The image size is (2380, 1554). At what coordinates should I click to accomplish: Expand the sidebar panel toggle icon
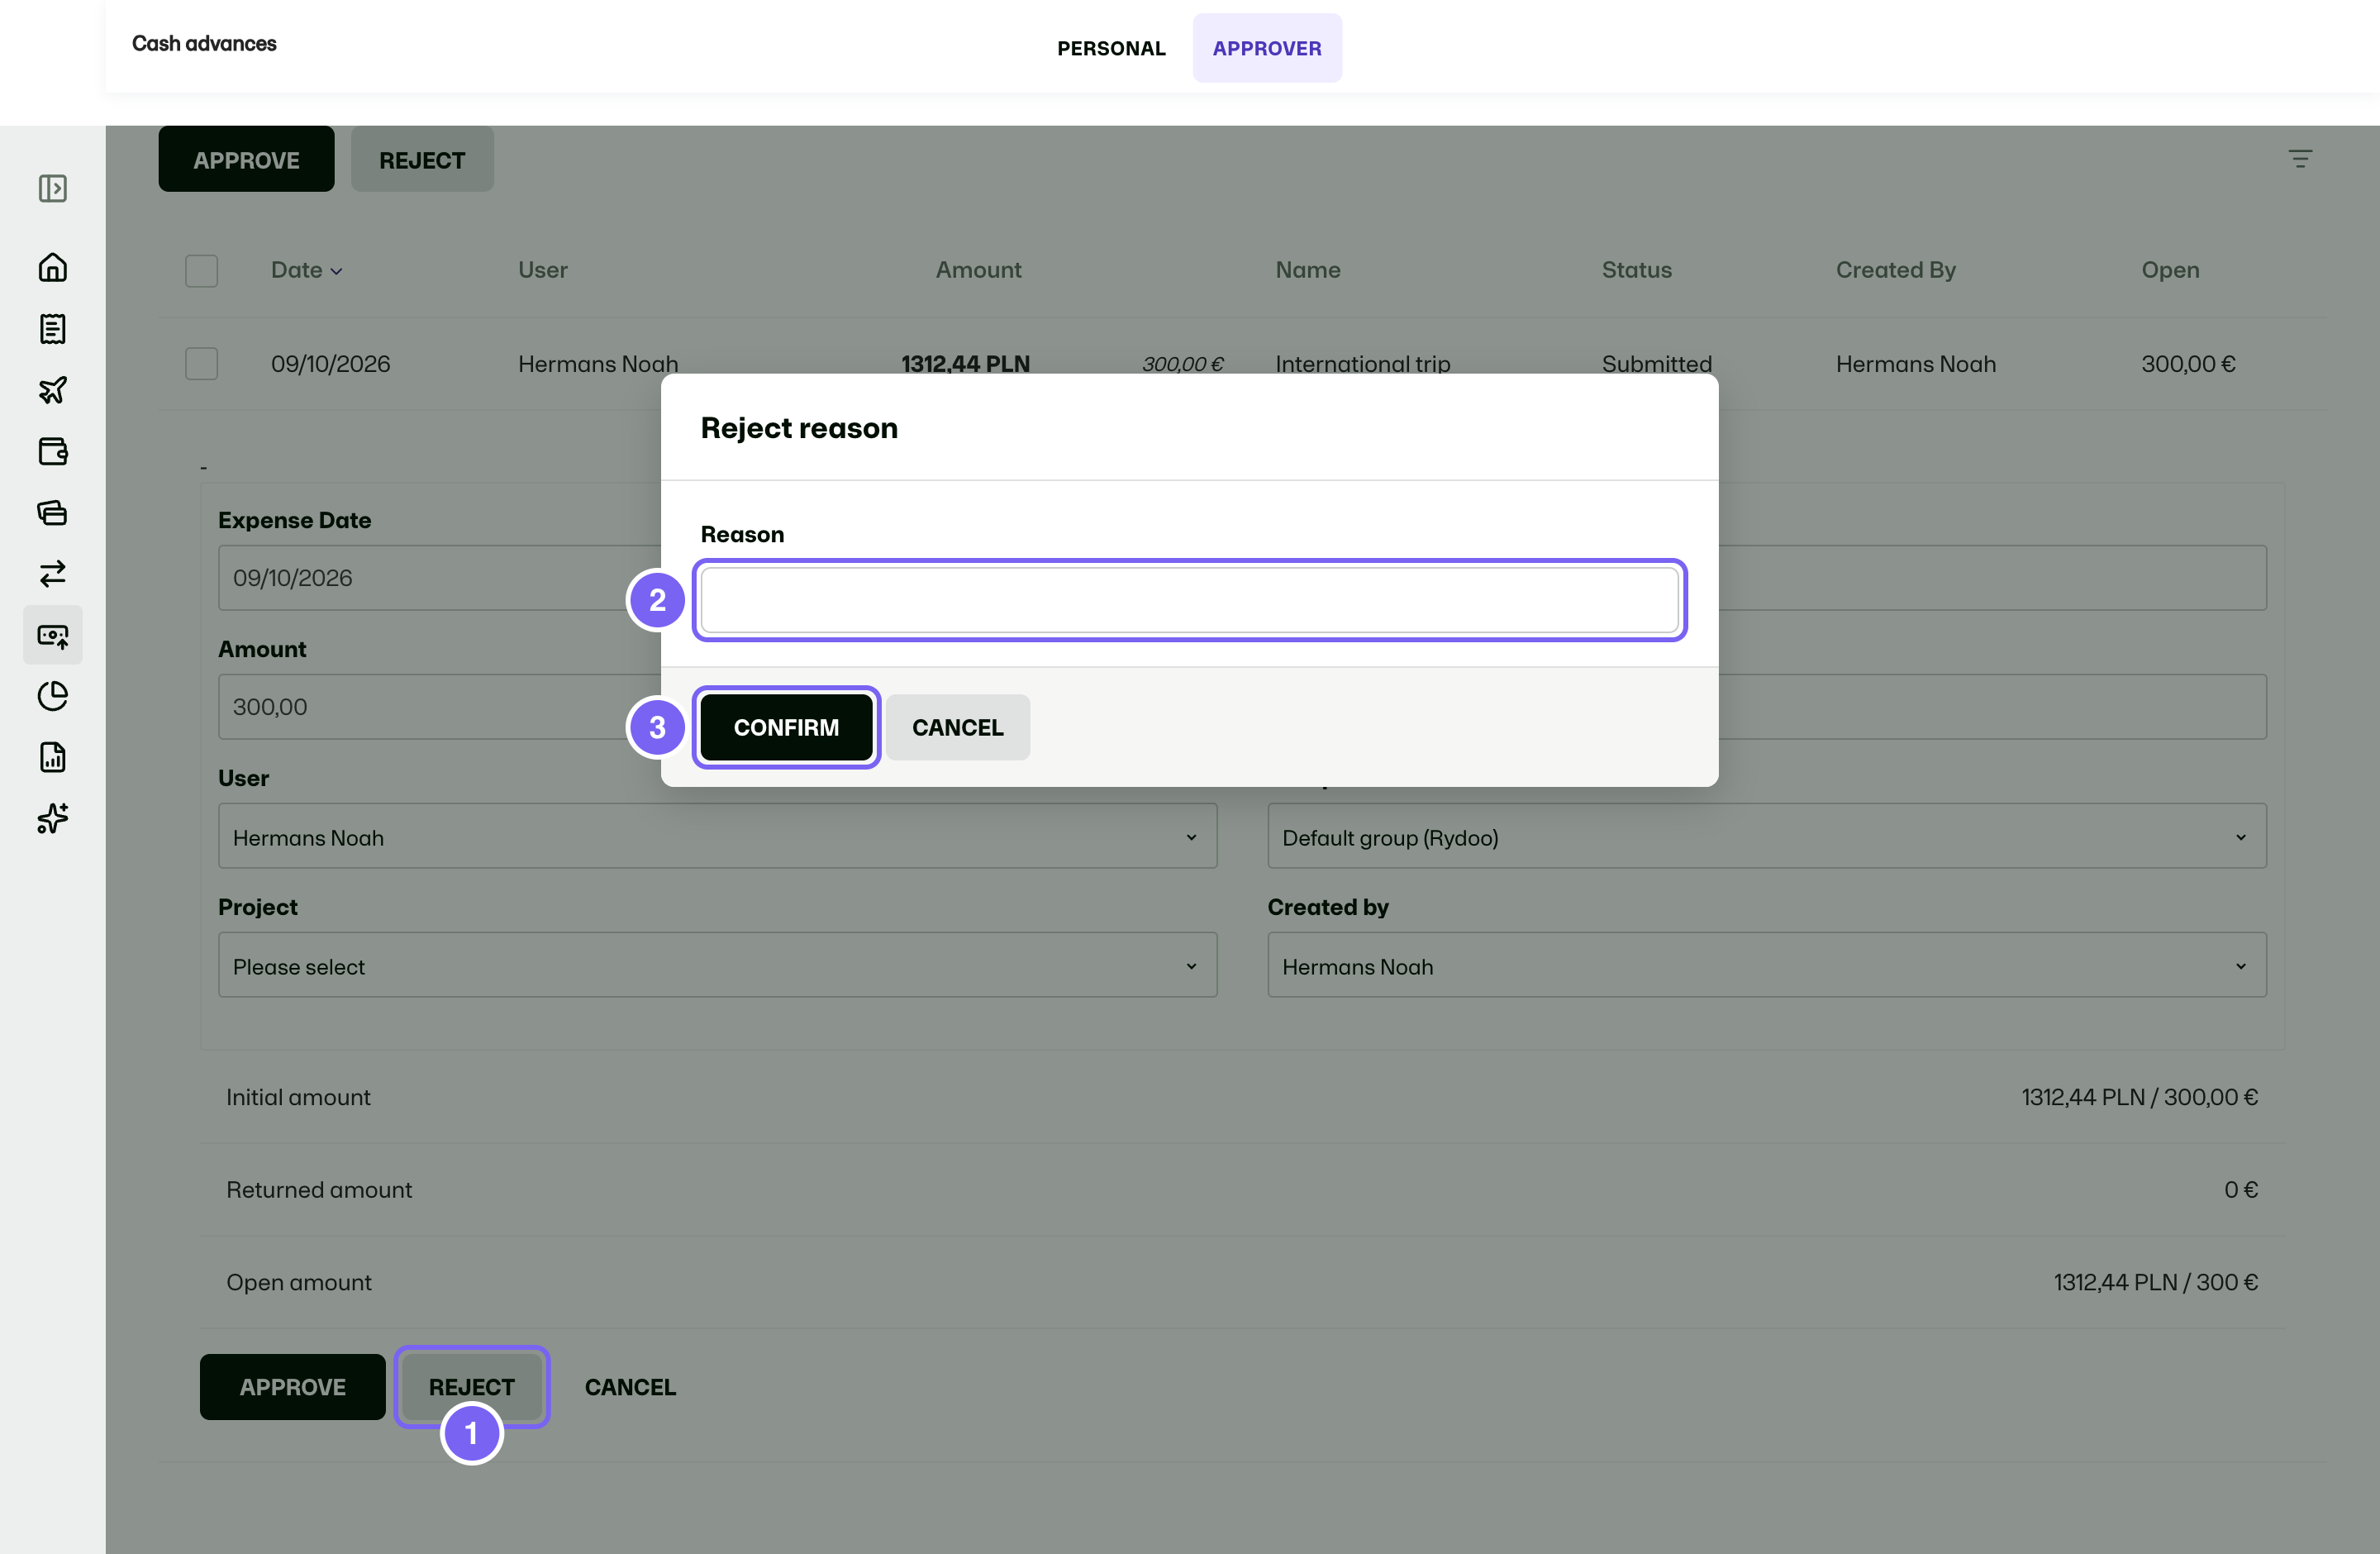53,188
